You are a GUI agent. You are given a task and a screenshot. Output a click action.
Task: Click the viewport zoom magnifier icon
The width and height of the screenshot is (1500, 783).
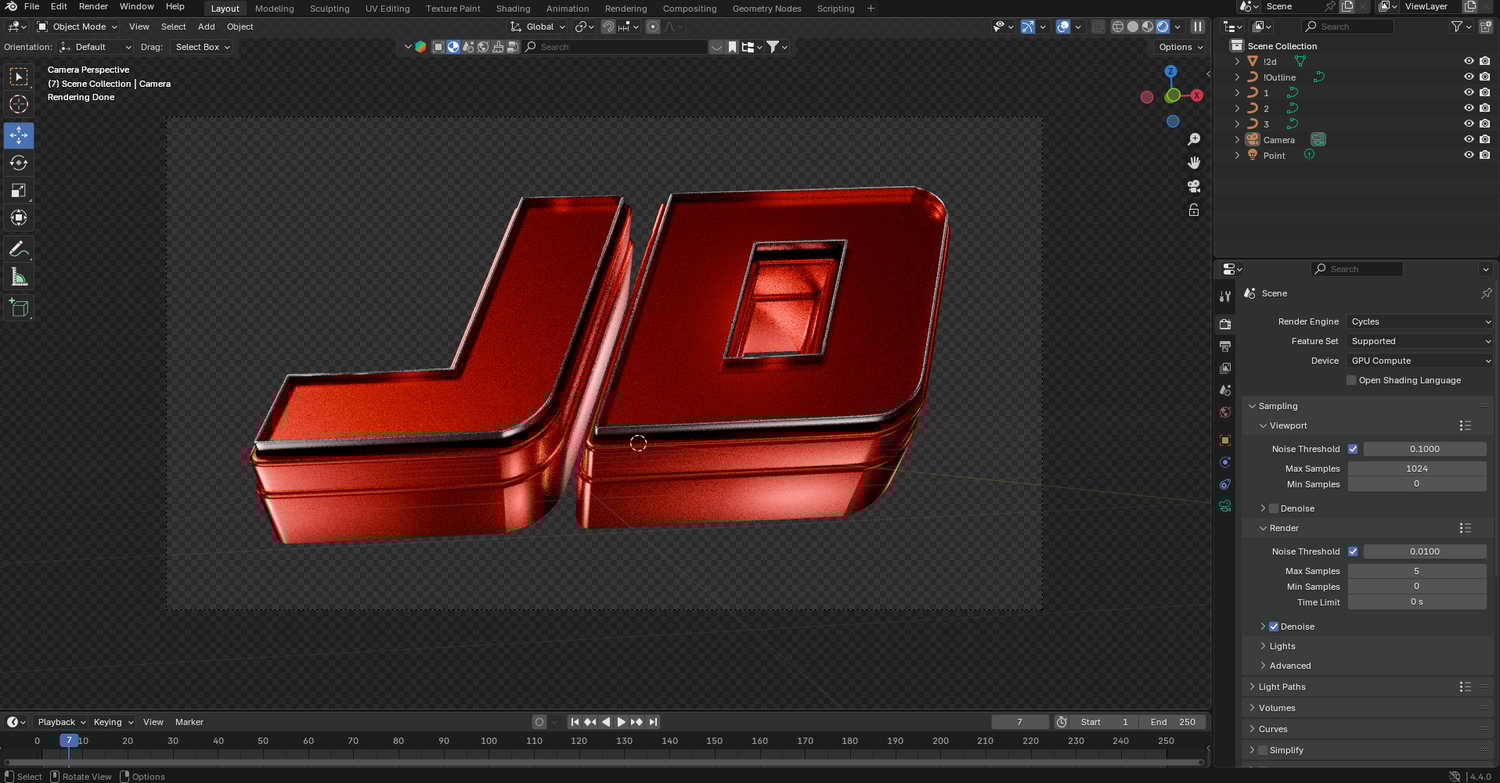coord(1193,139)
